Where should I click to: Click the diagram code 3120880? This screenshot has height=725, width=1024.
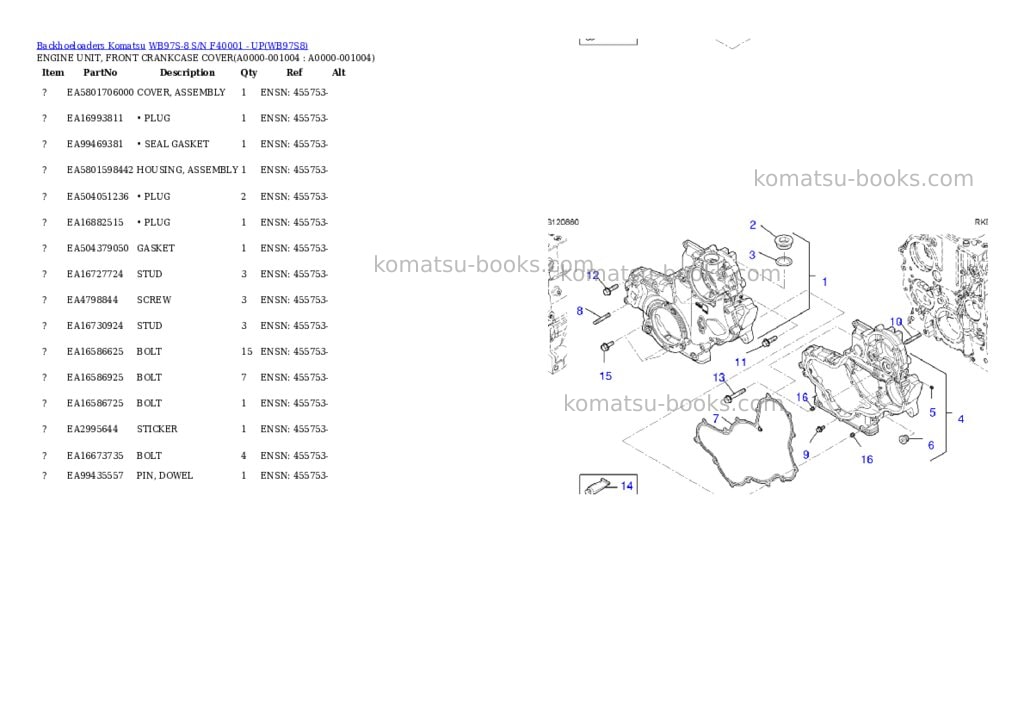(563, 222)
